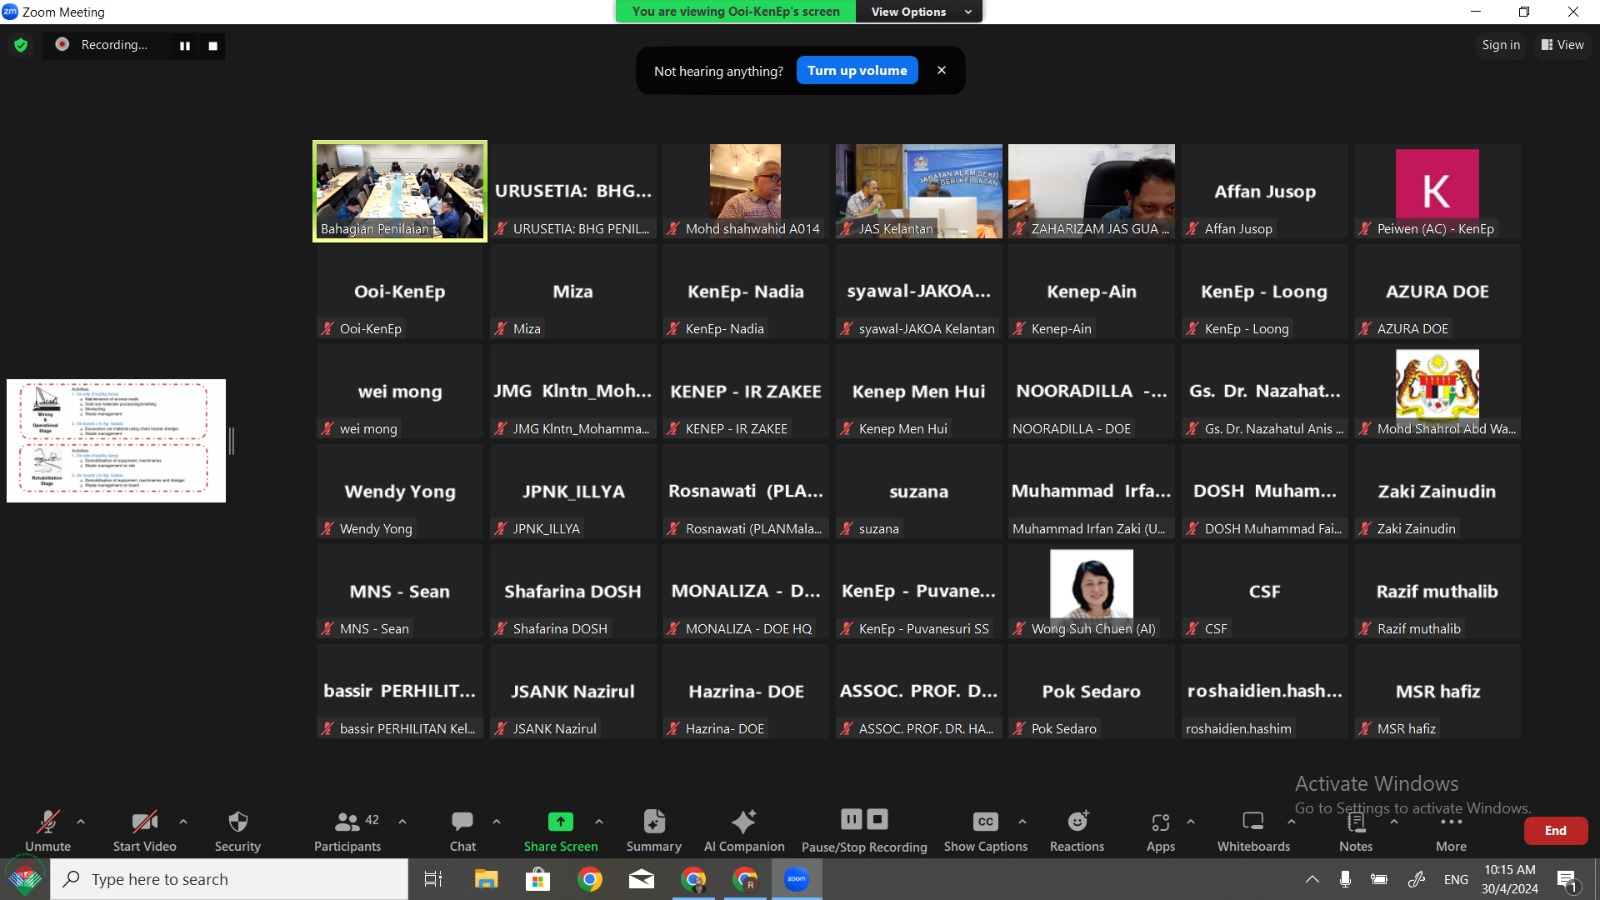Screen dimensions: 1600x900
Task: Open the View layout menu
Action: point(1562,45)
